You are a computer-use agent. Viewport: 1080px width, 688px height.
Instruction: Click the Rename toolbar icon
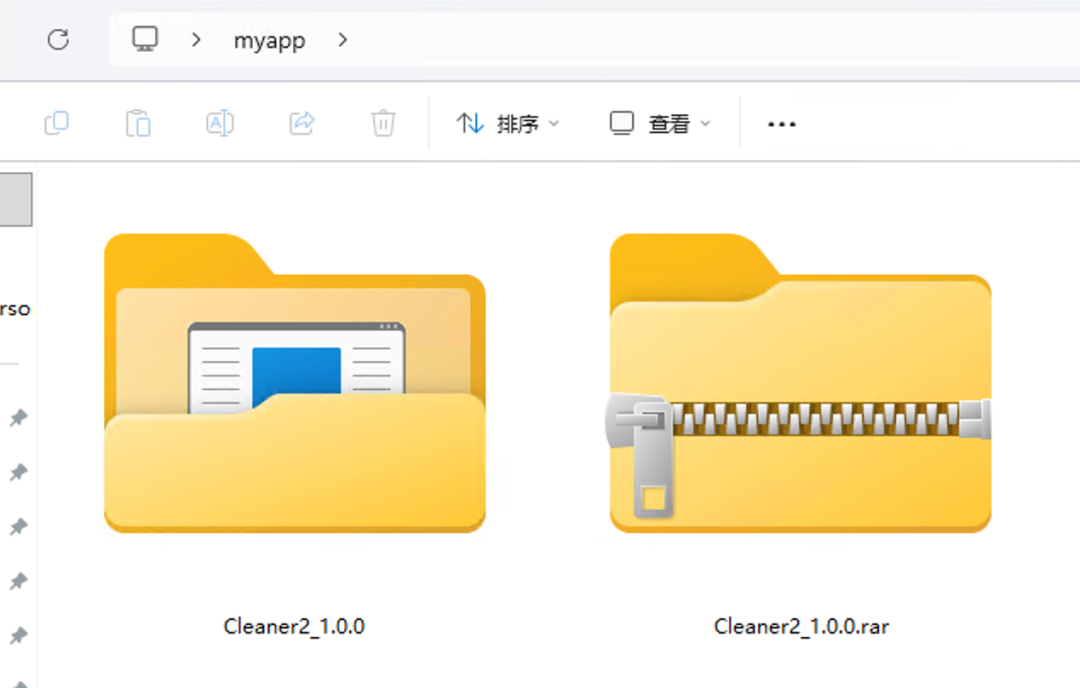coord(220,123)
